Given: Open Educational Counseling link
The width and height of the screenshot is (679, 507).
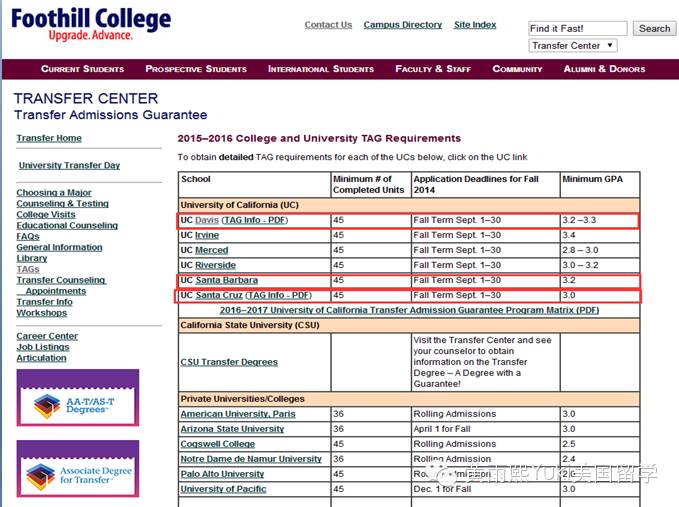Looking at the screenshot, I should [67, 225].
